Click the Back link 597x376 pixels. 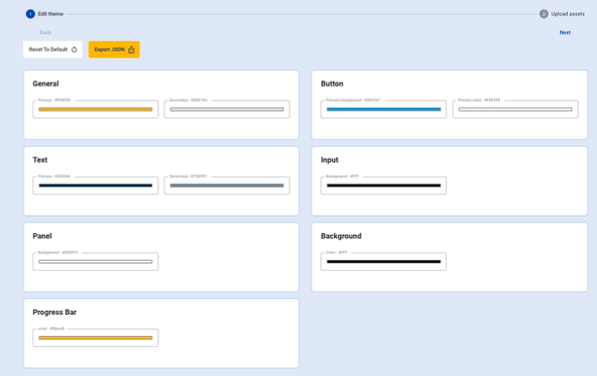click(x=45, y=33)
